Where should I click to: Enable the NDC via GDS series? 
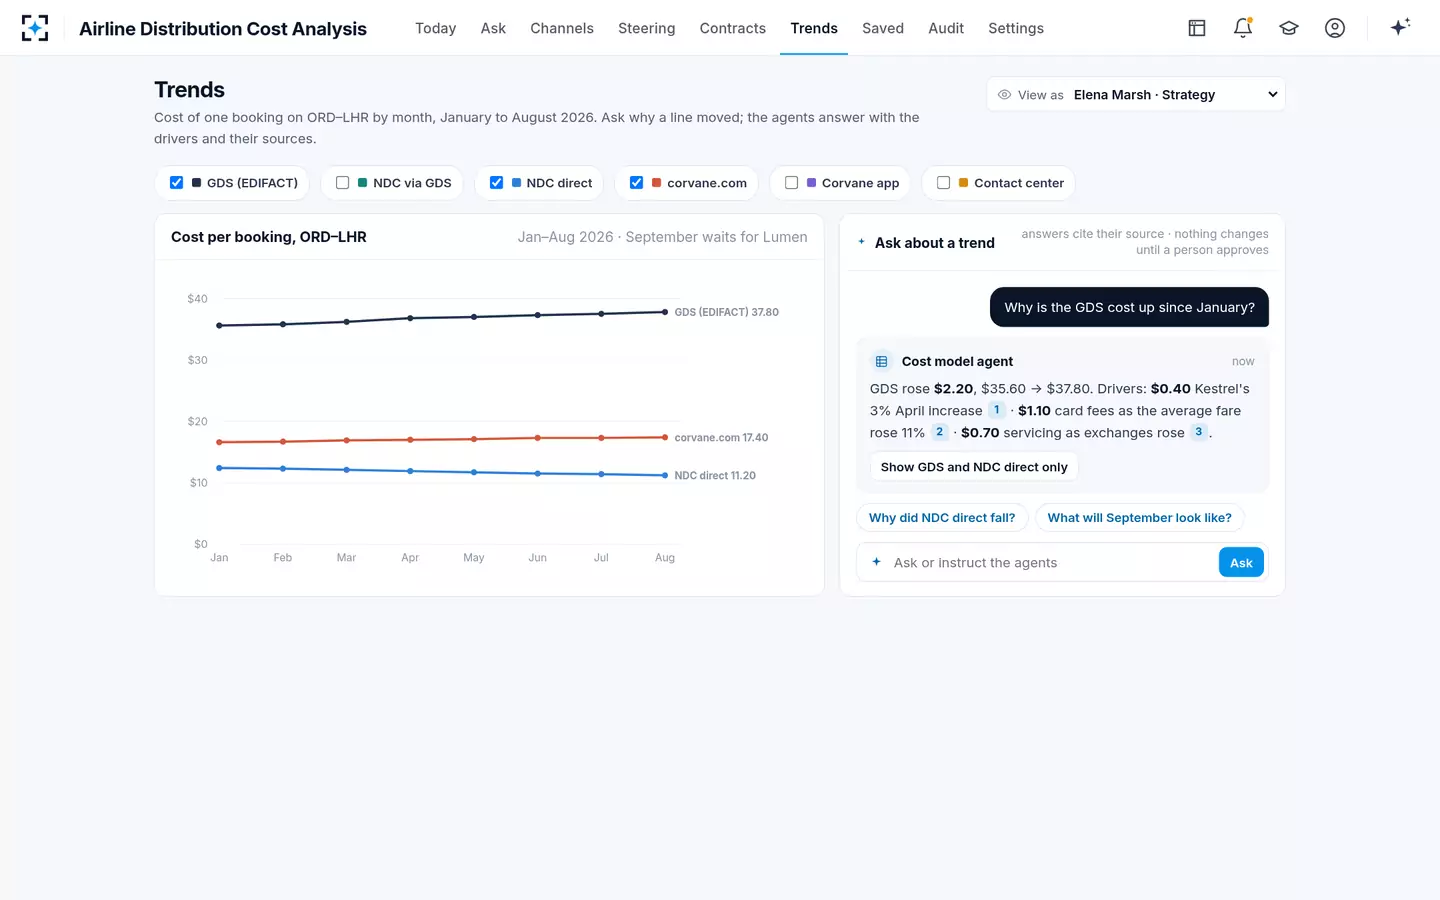tap(342, 183)
